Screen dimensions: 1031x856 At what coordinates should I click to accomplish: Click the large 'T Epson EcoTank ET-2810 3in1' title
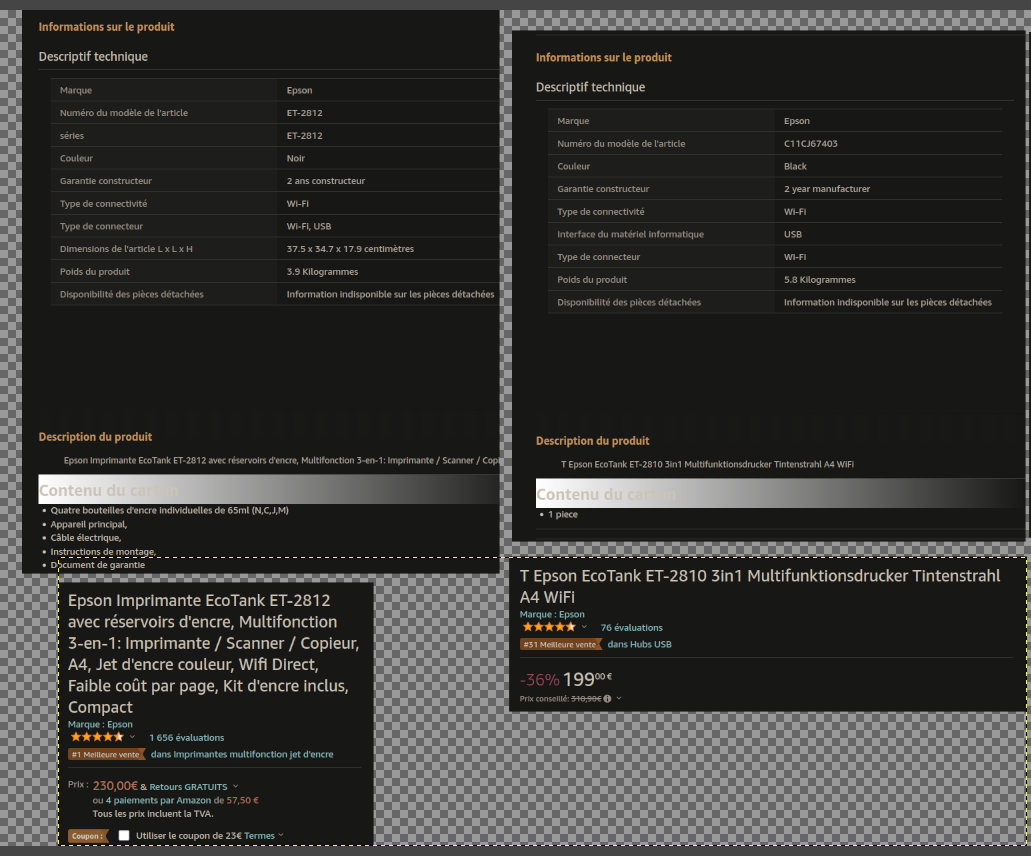759,586
